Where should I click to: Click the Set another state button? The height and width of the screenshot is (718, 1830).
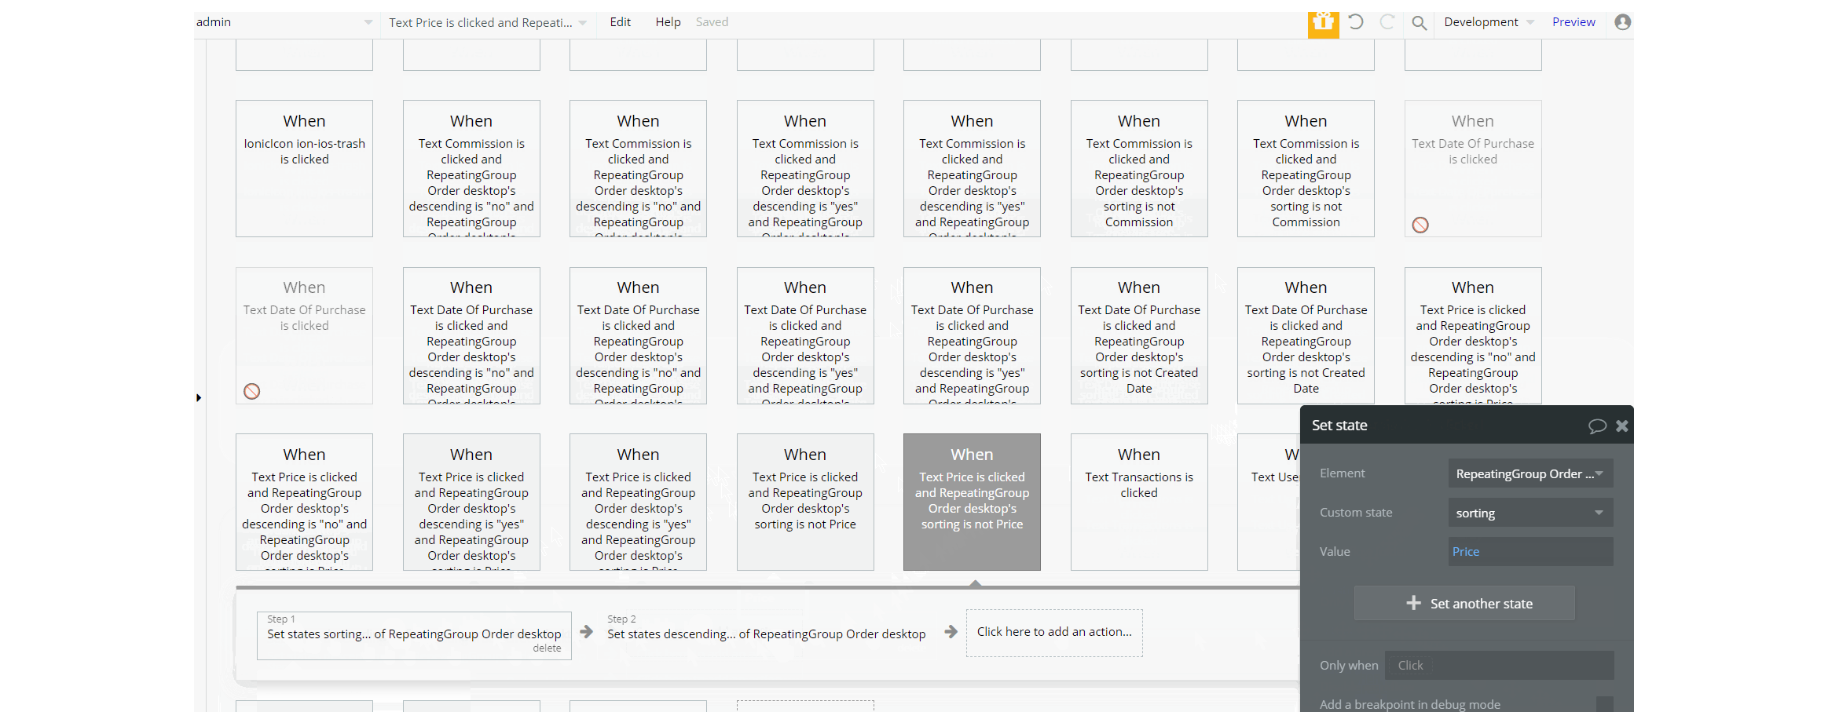tap(1464, 603)
